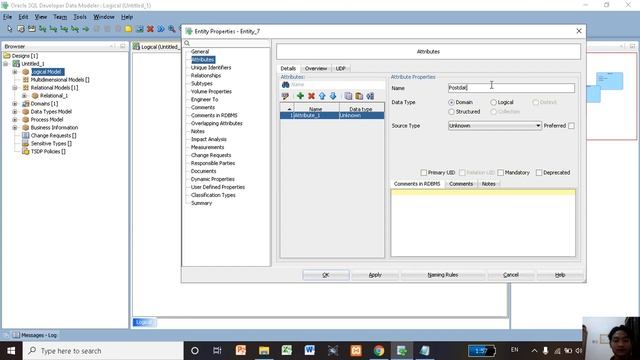Expand the Business Information tree node
Screen dimensions: 640x360
point(15,127)
